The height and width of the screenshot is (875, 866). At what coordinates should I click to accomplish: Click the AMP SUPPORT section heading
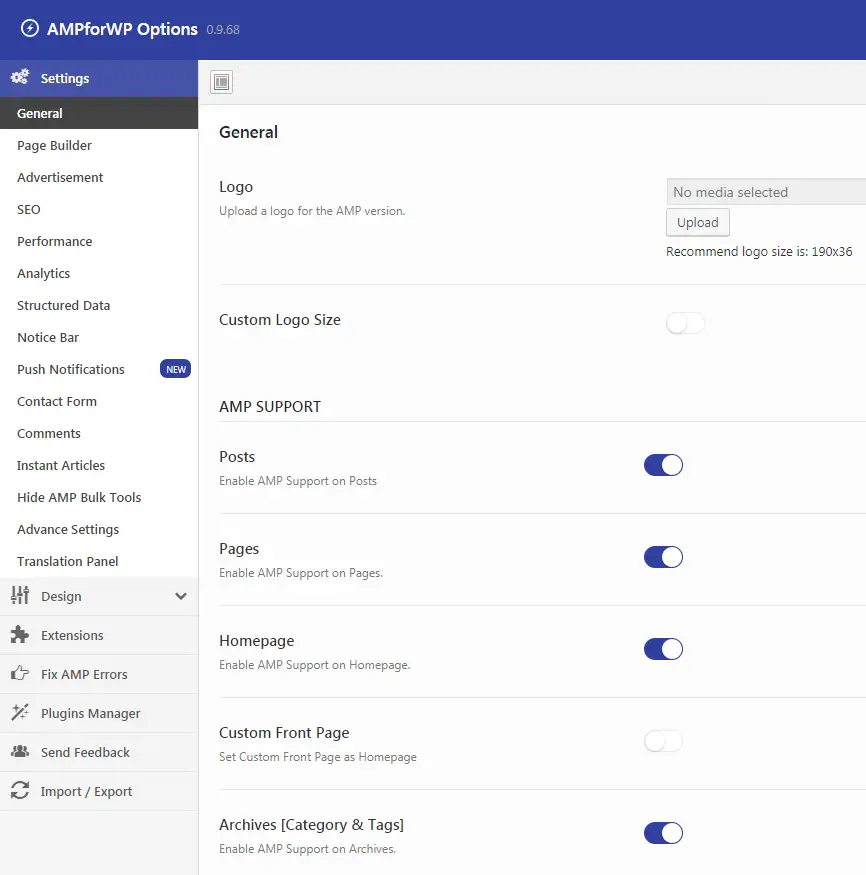[x=270, y=407]
